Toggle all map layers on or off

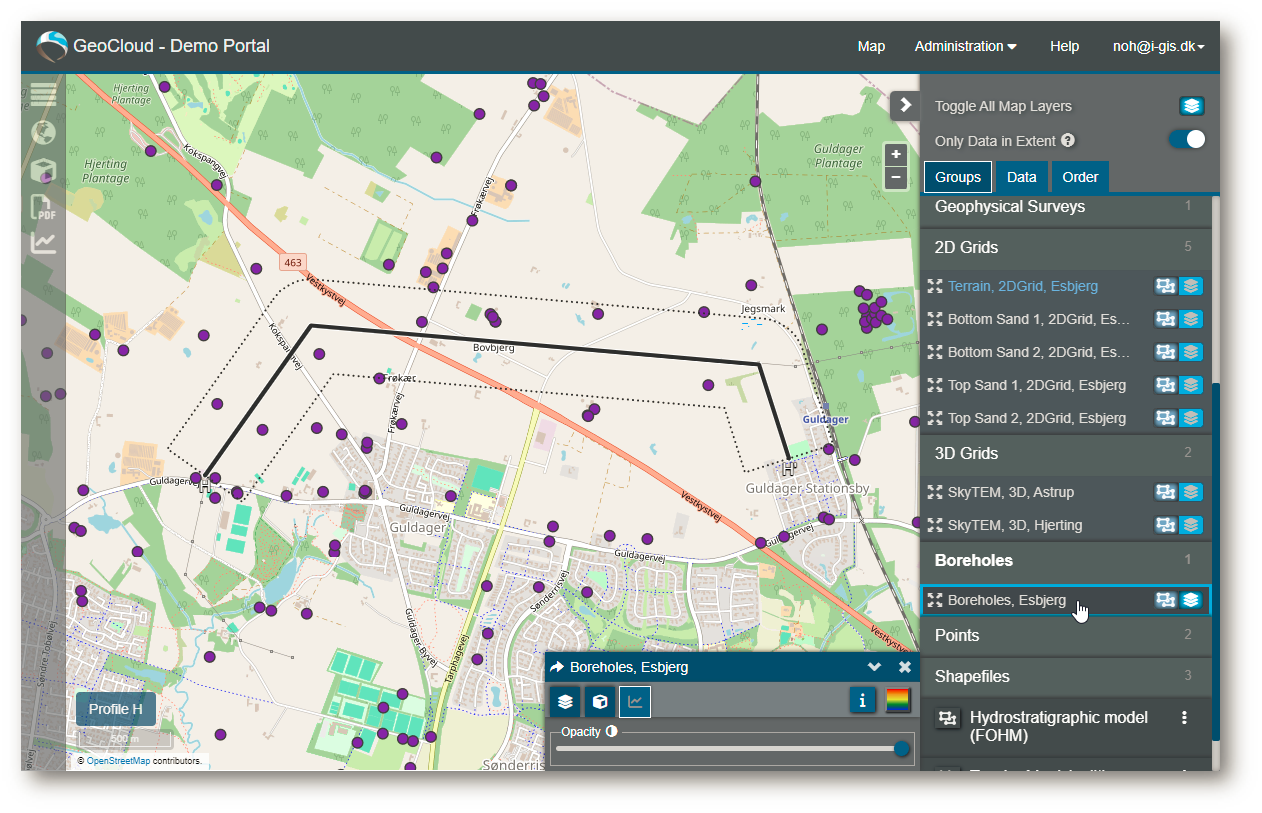1191,106
